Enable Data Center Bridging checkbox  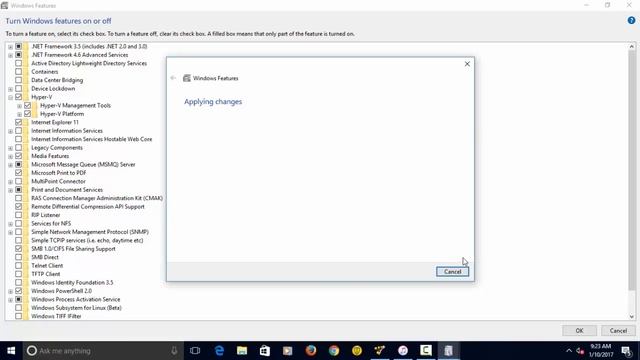point(18,80)
